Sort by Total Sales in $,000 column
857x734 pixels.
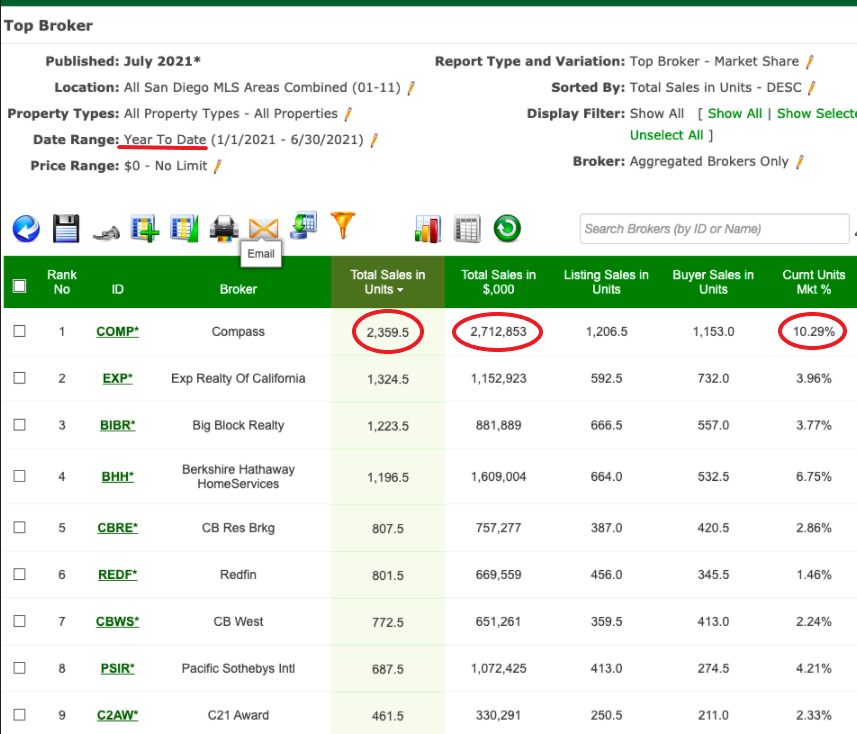pos(498,282)
